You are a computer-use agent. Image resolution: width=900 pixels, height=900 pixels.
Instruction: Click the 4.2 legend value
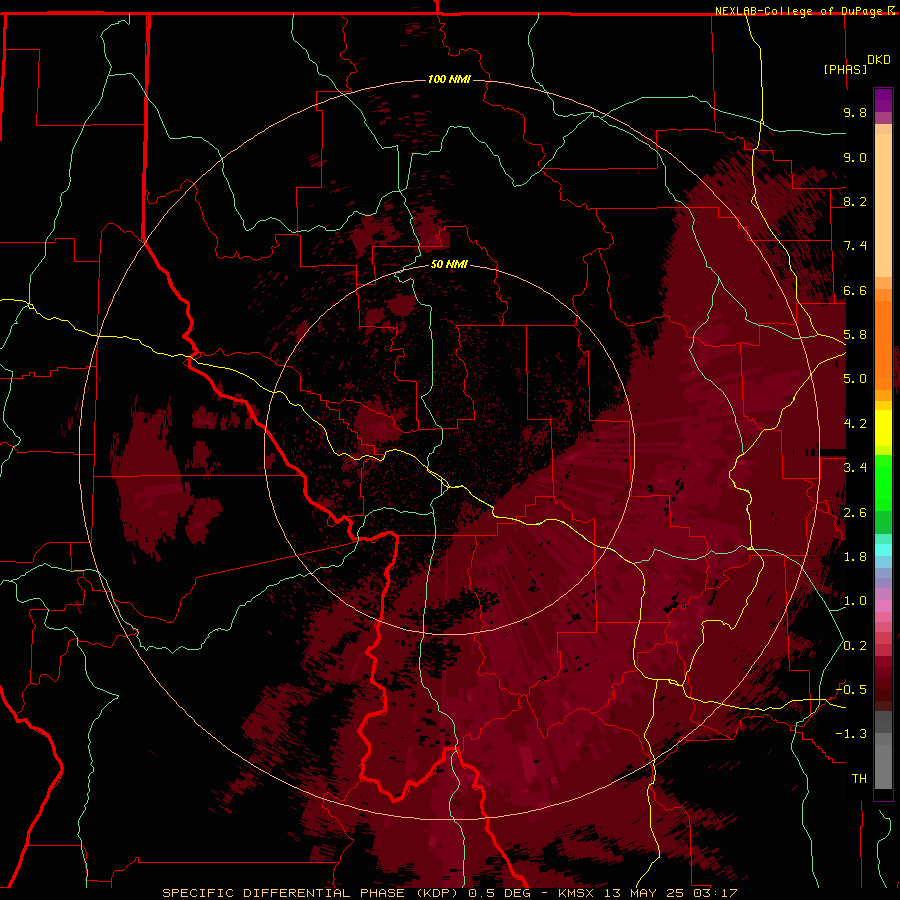tap(855, 424)
